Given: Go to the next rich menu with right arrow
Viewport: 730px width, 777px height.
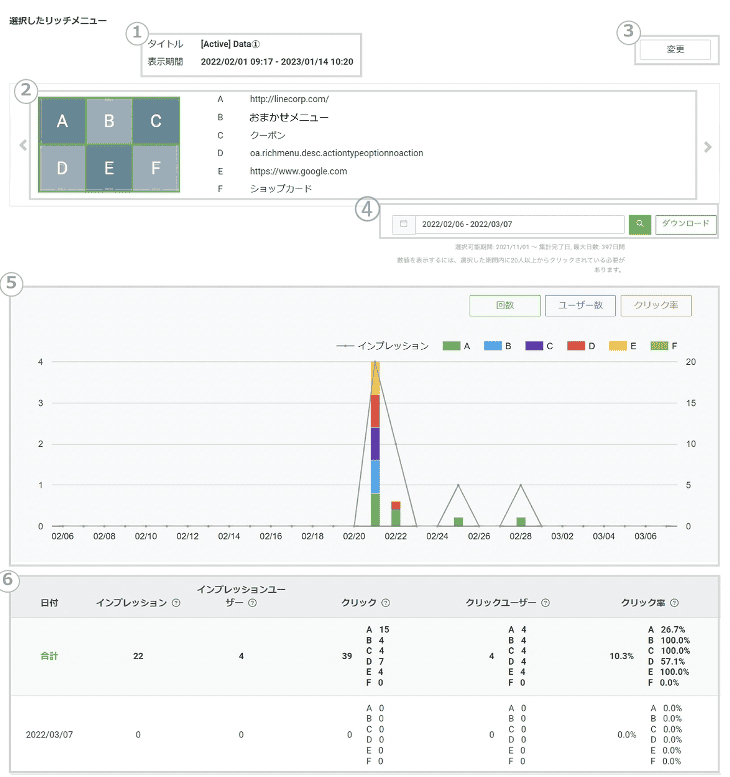Looking at the screenshot, I should click(708, 147).
